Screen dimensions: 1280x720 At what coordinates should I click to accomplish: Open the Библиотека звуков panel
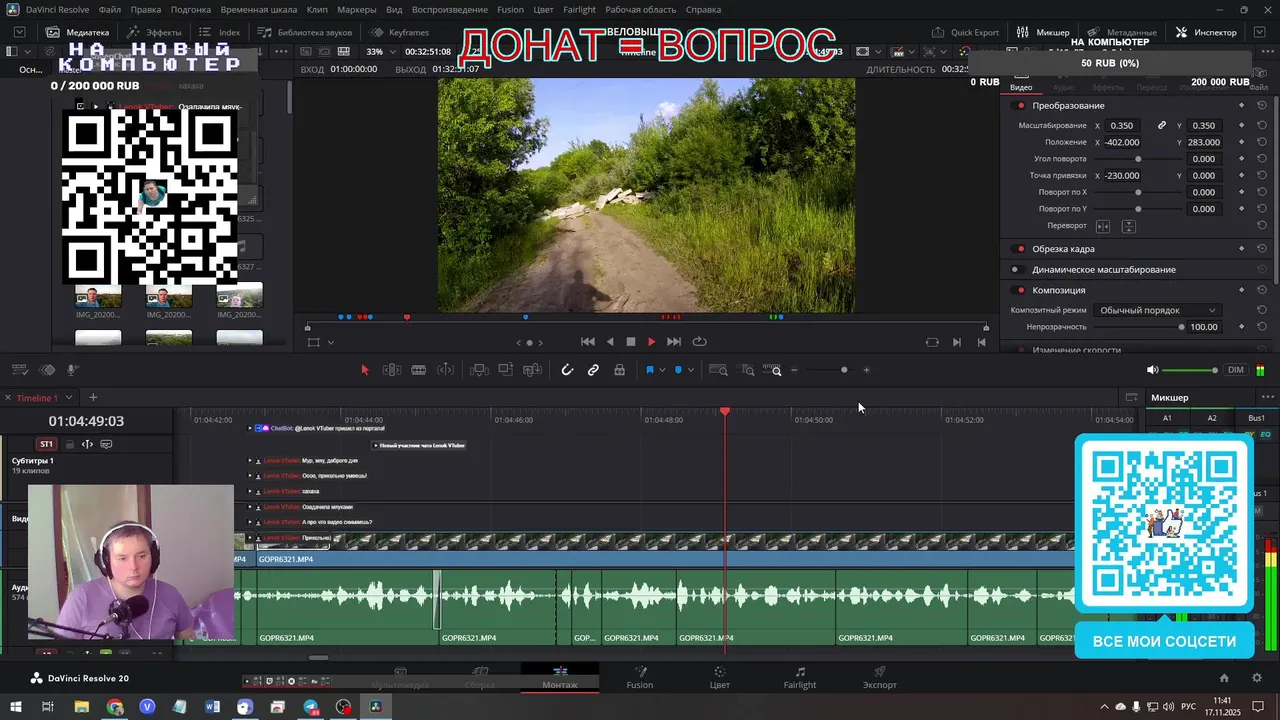pos(307,32)
